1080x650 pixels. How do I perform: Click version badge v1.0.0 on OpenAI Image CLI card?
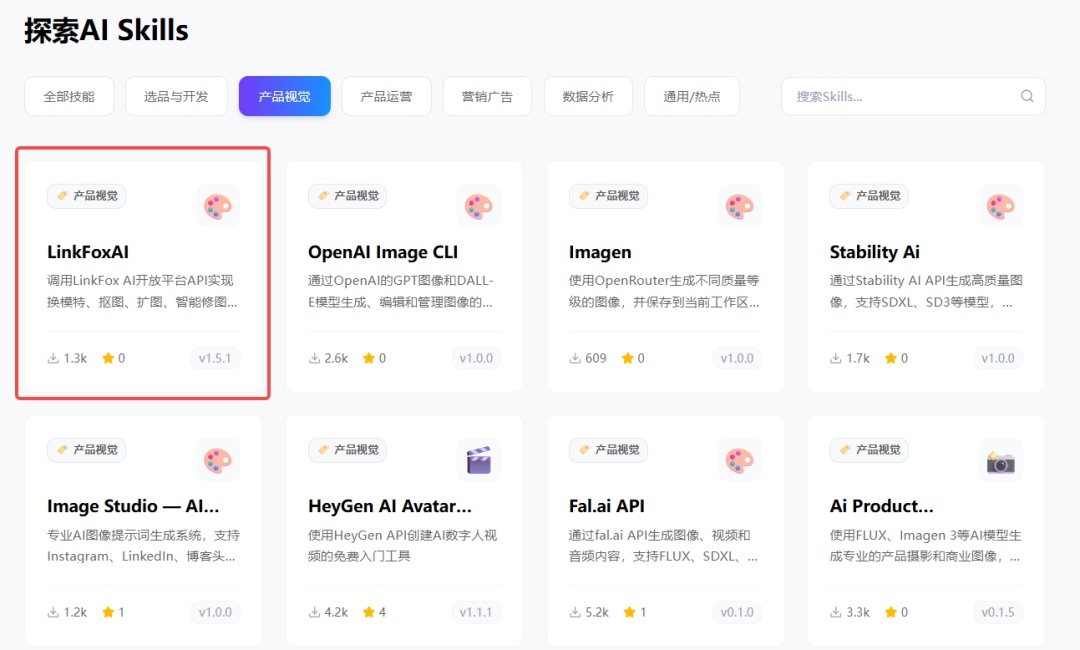pos(476,358)
